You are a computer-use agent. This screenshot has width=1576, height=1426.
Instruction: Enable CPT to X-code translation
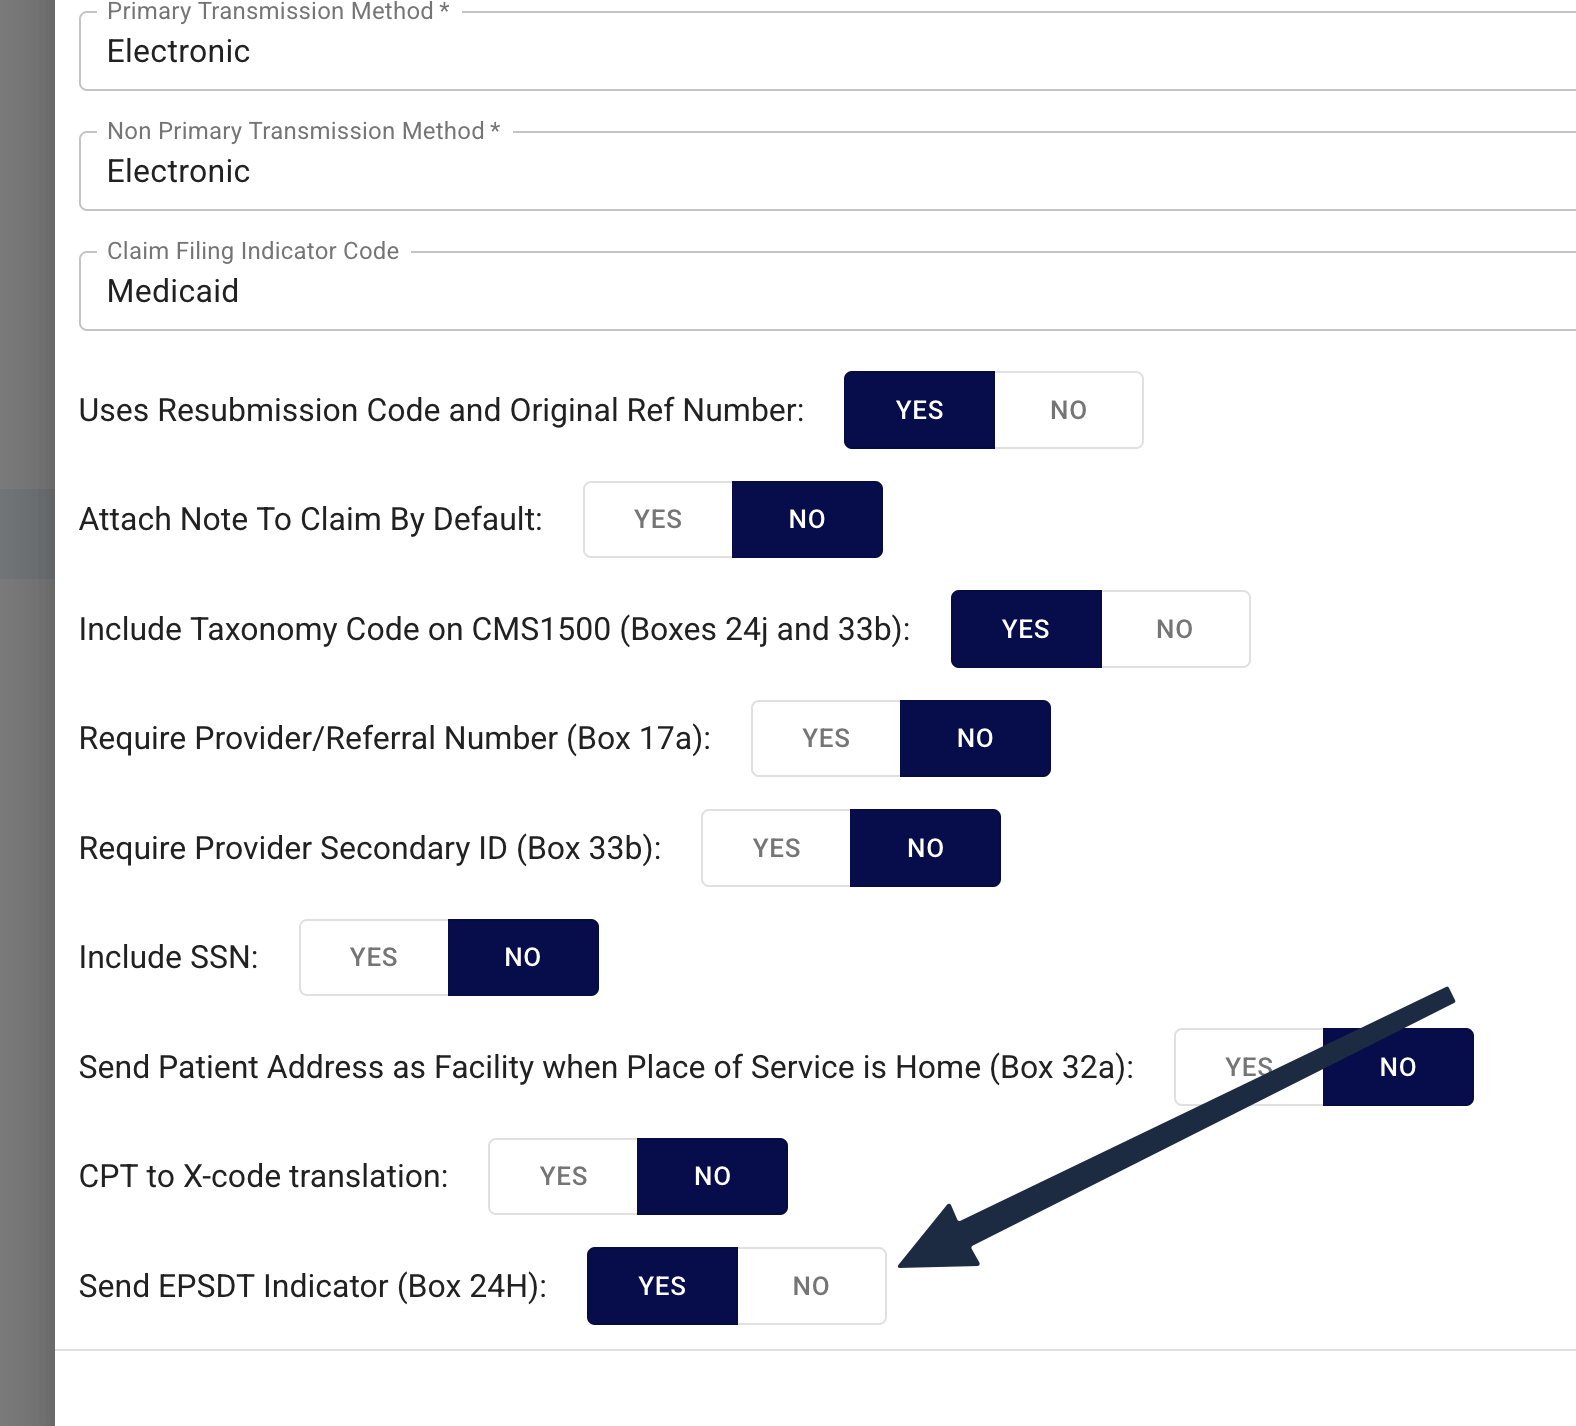[x=563, y=1176]
